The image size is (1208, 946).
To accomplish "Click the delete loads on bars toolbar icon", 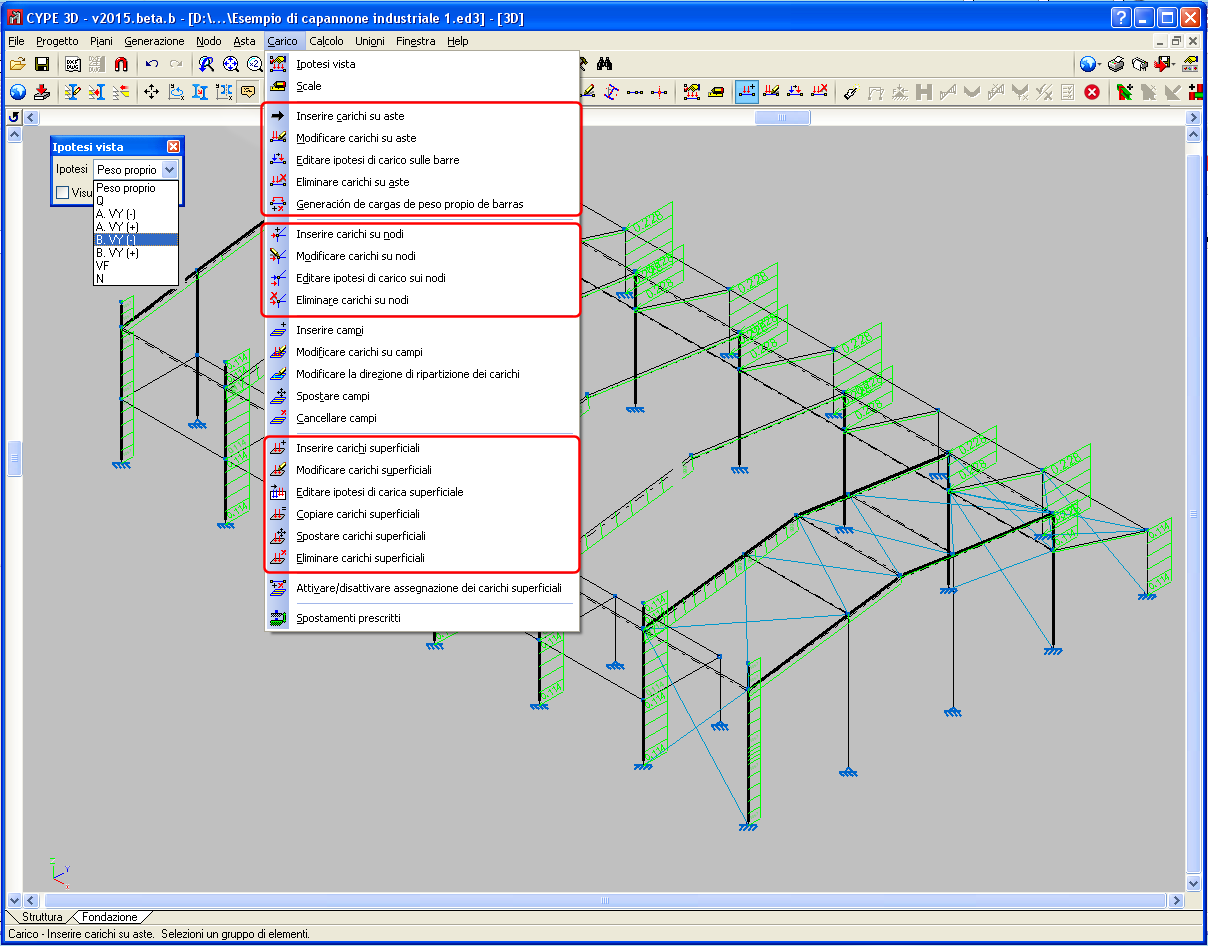I will pyautogui.click(x=820, y=92).
